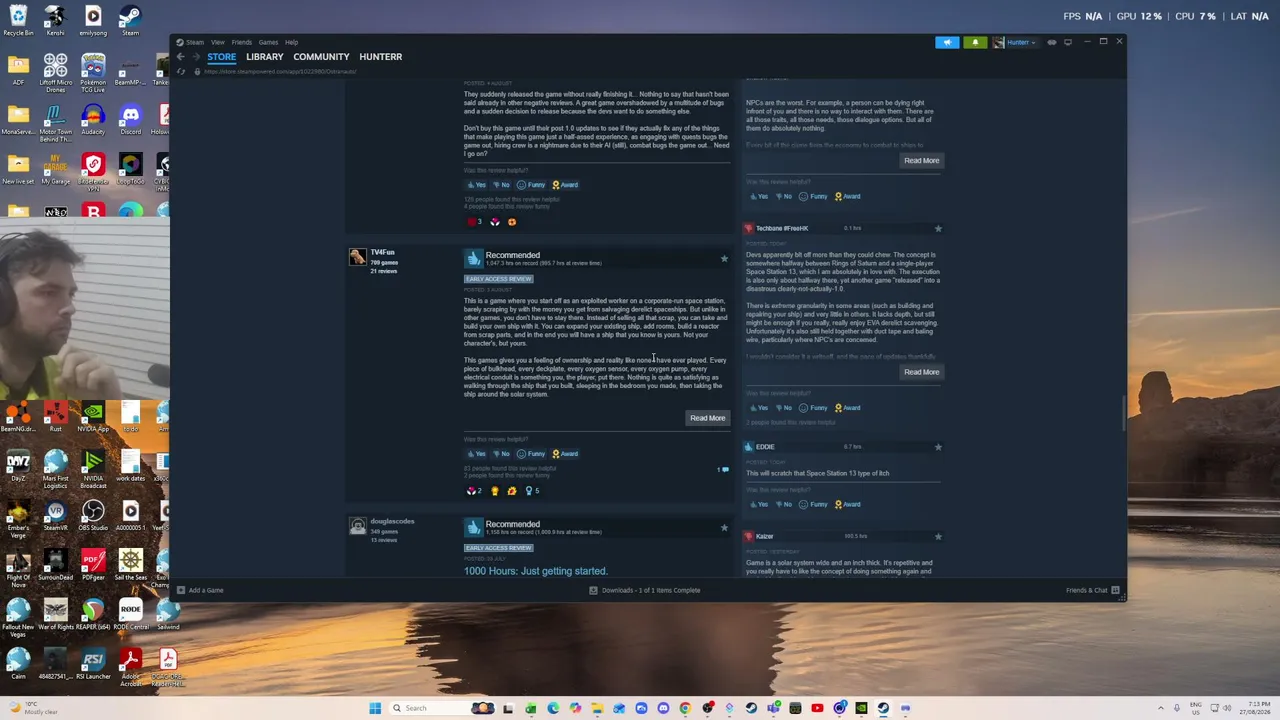
Task: Open the Discord desktop shortcut
Action: (x=130, y=121)
